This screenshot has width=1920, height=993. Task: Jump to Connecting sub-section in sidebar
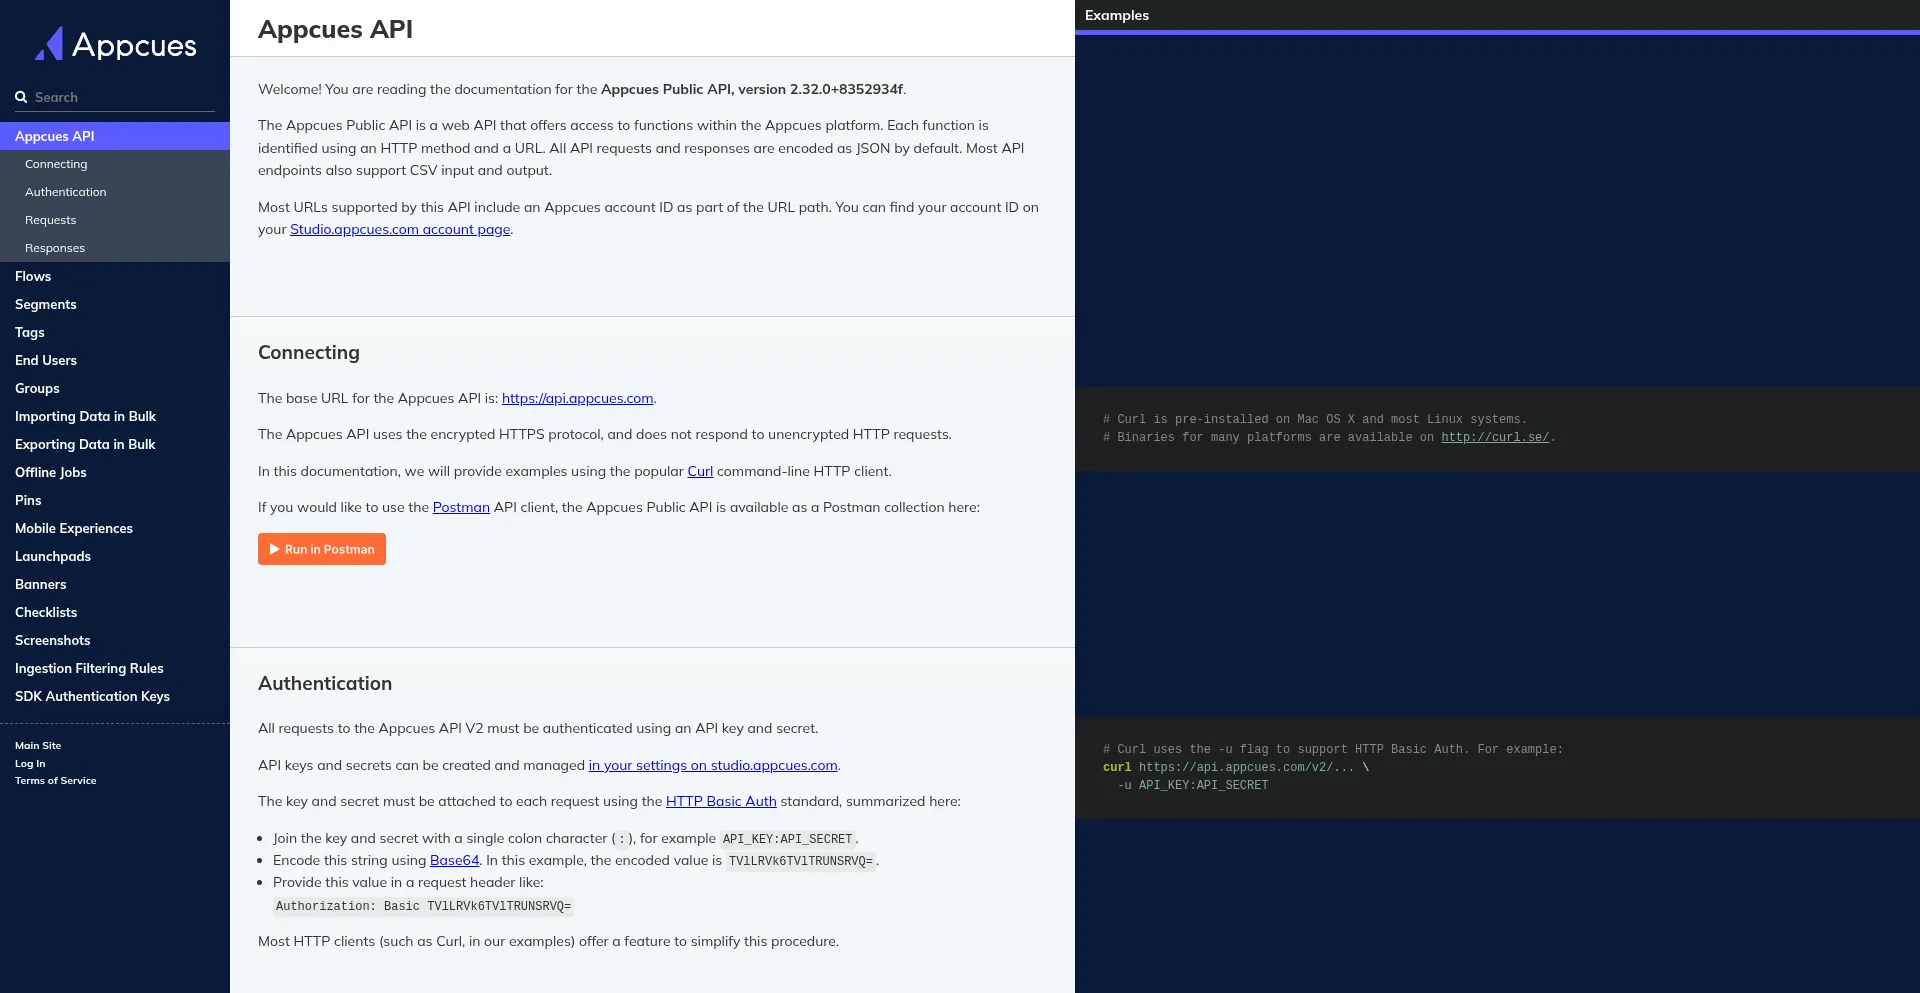[x=56, y=164]
